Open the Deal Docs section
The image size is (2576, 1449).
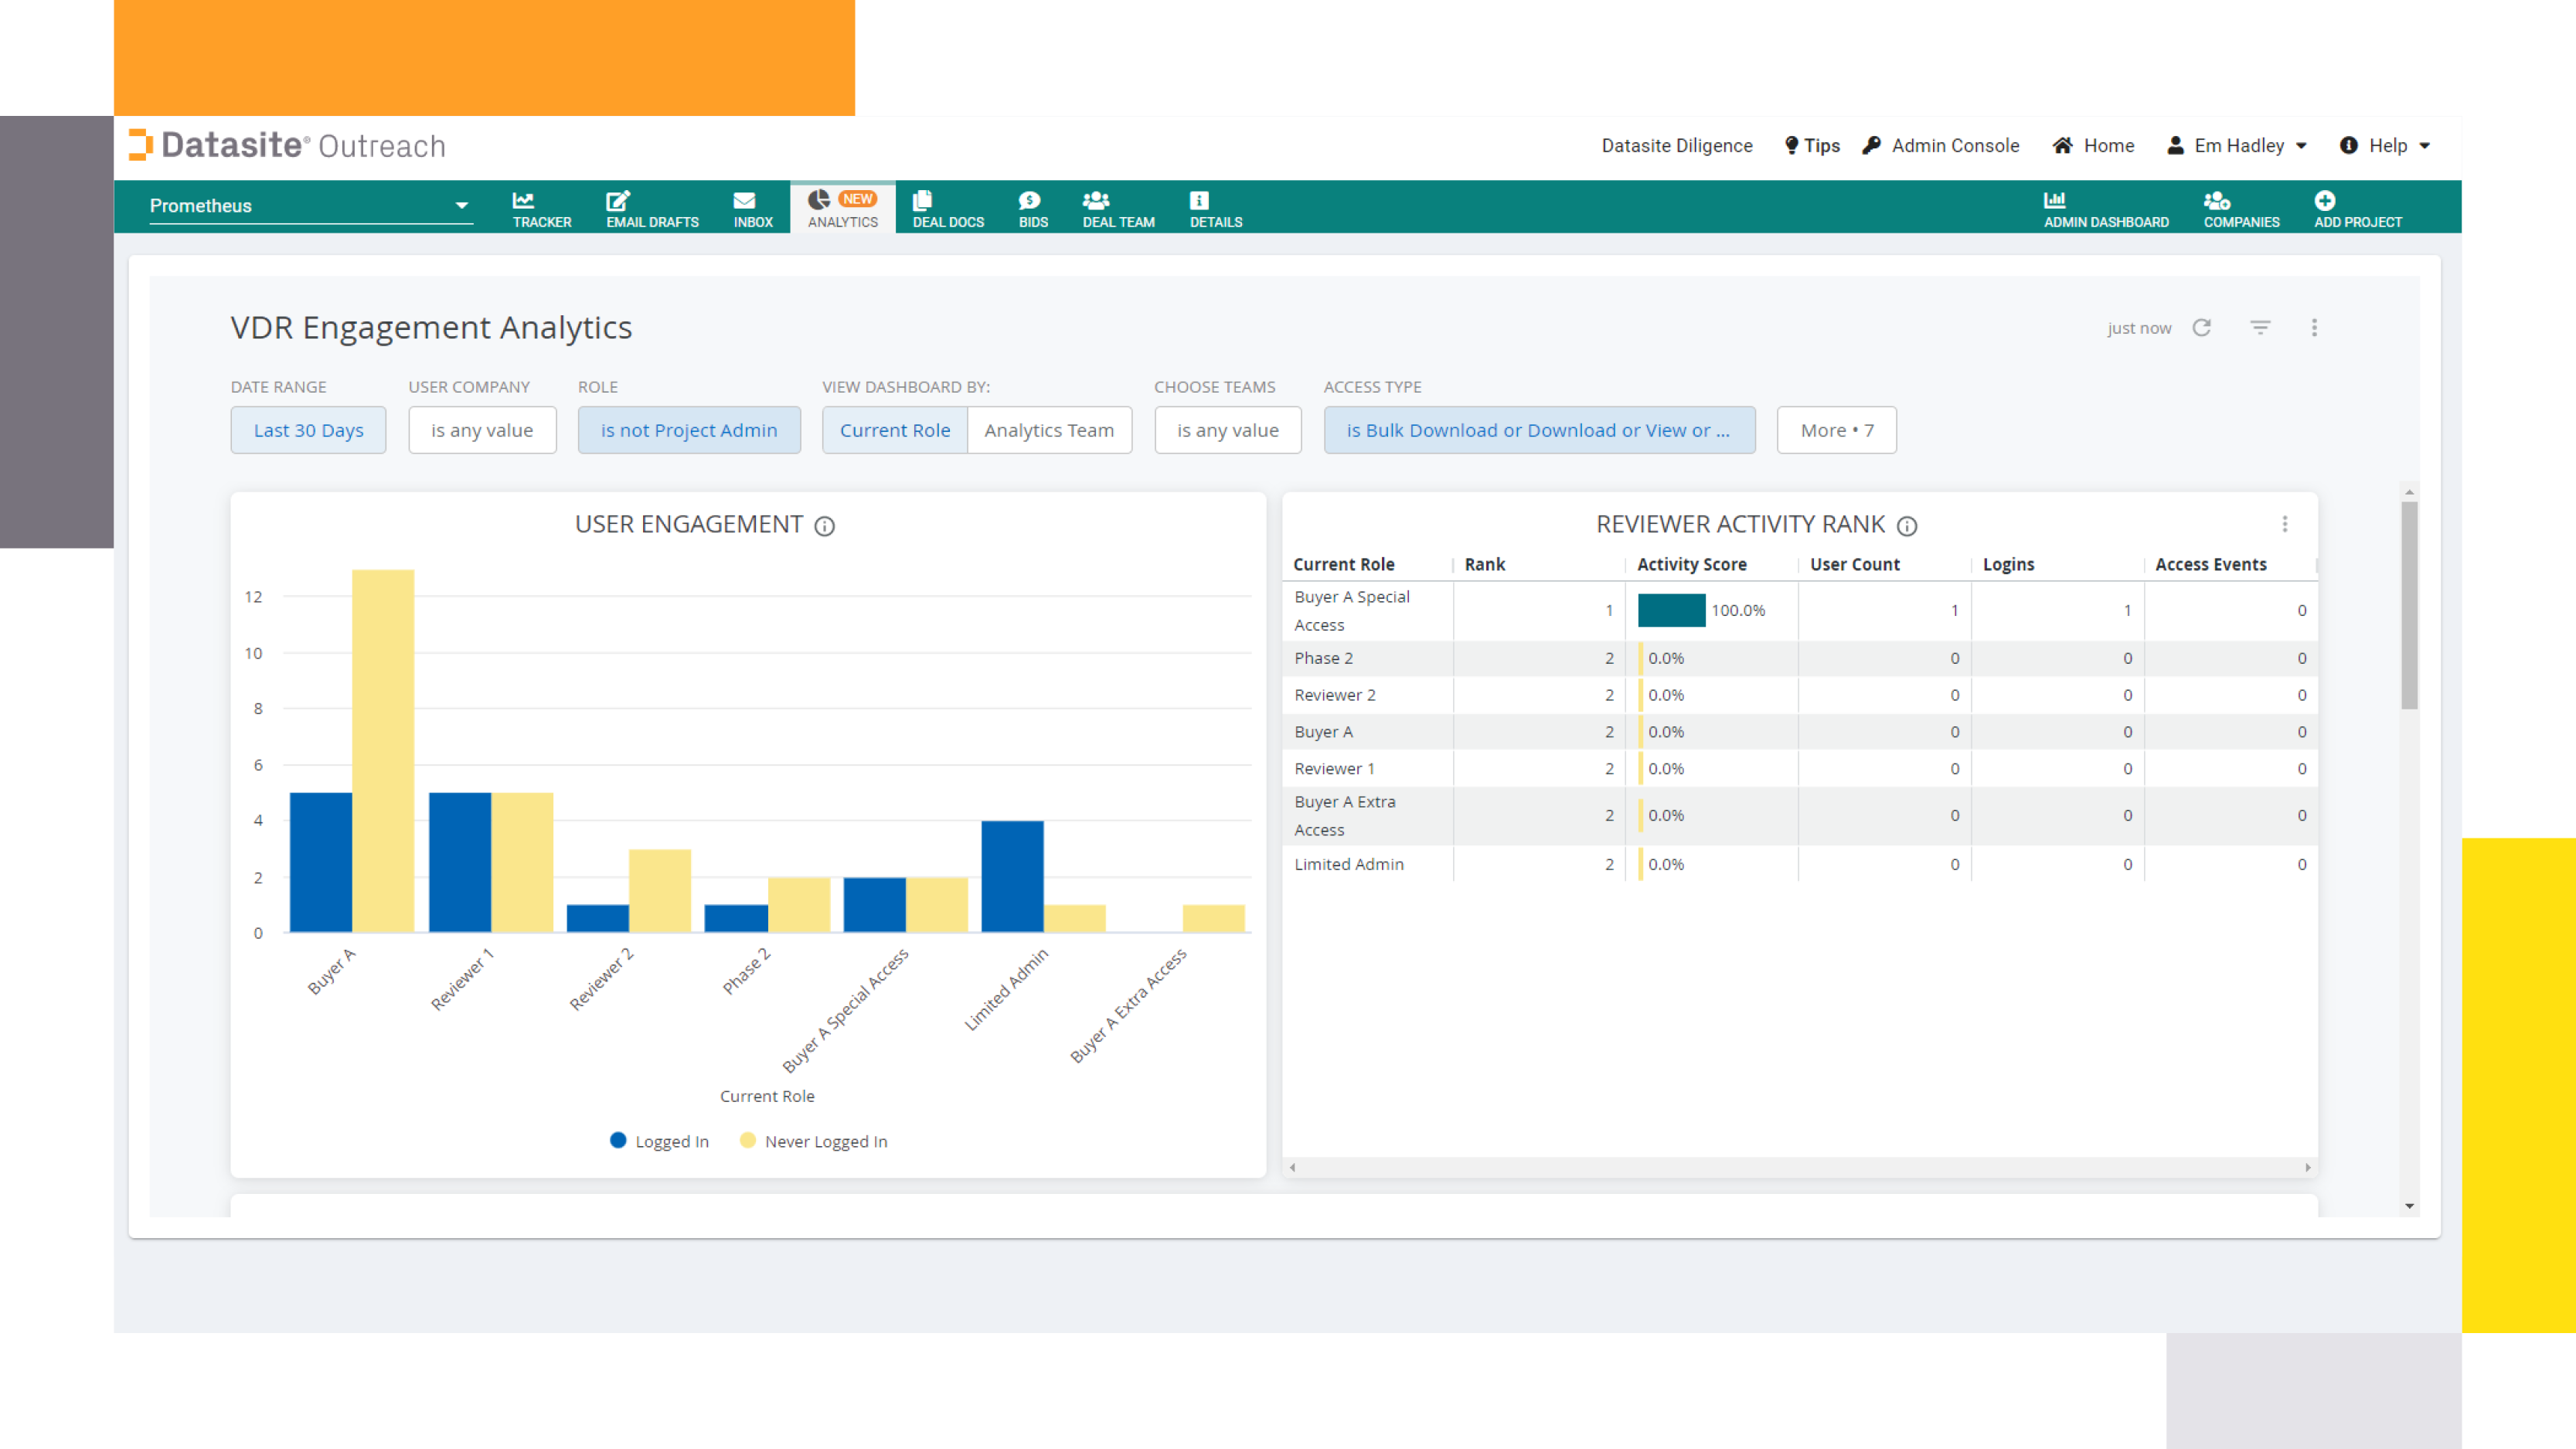click(x=947, y=208)
